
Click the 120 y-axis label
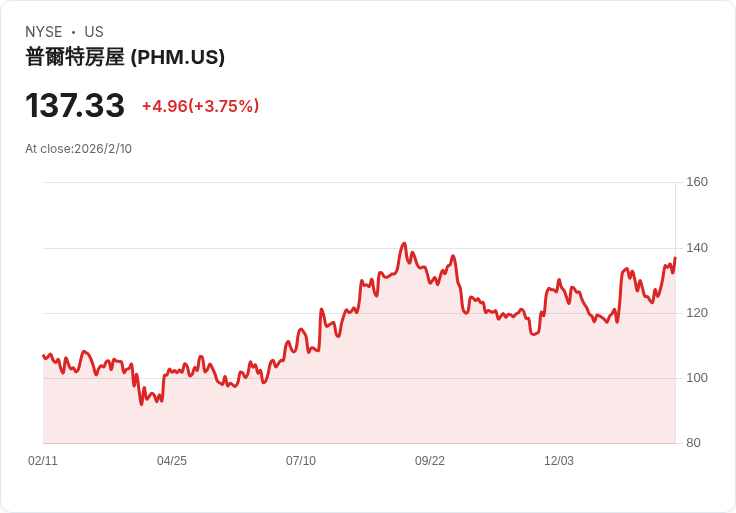coord(697,313)
